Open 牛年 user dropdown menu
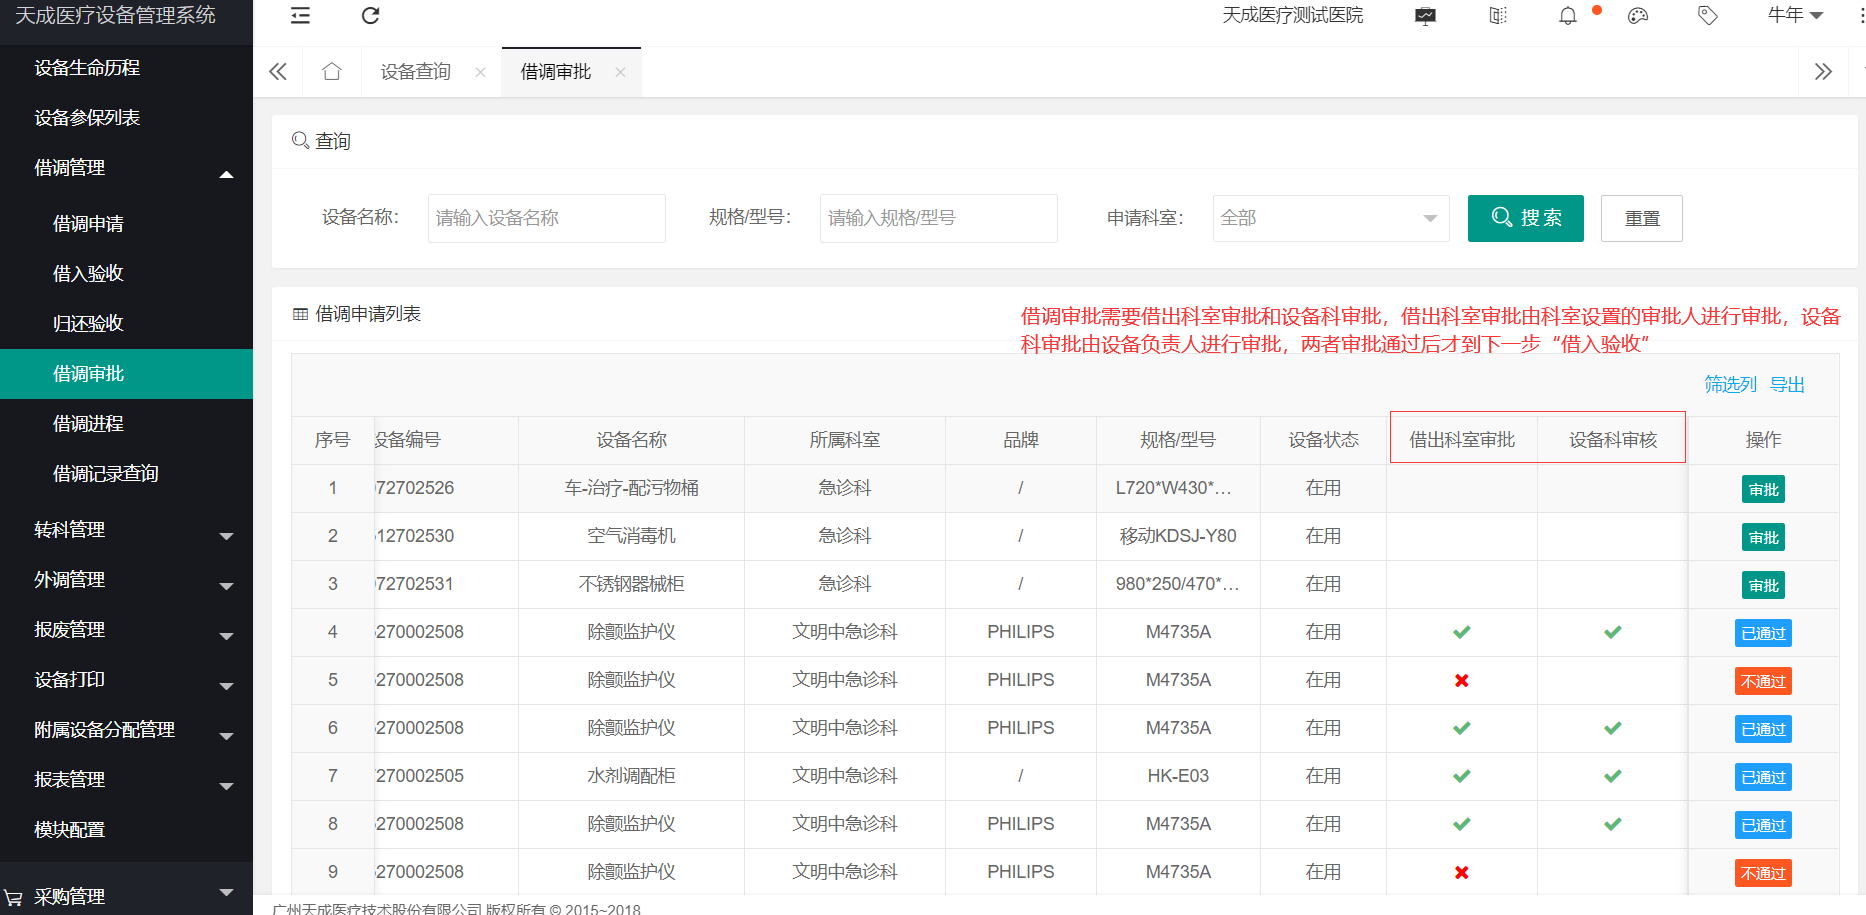Viewport: 1866px width, 915px height. click(1795, 15)
